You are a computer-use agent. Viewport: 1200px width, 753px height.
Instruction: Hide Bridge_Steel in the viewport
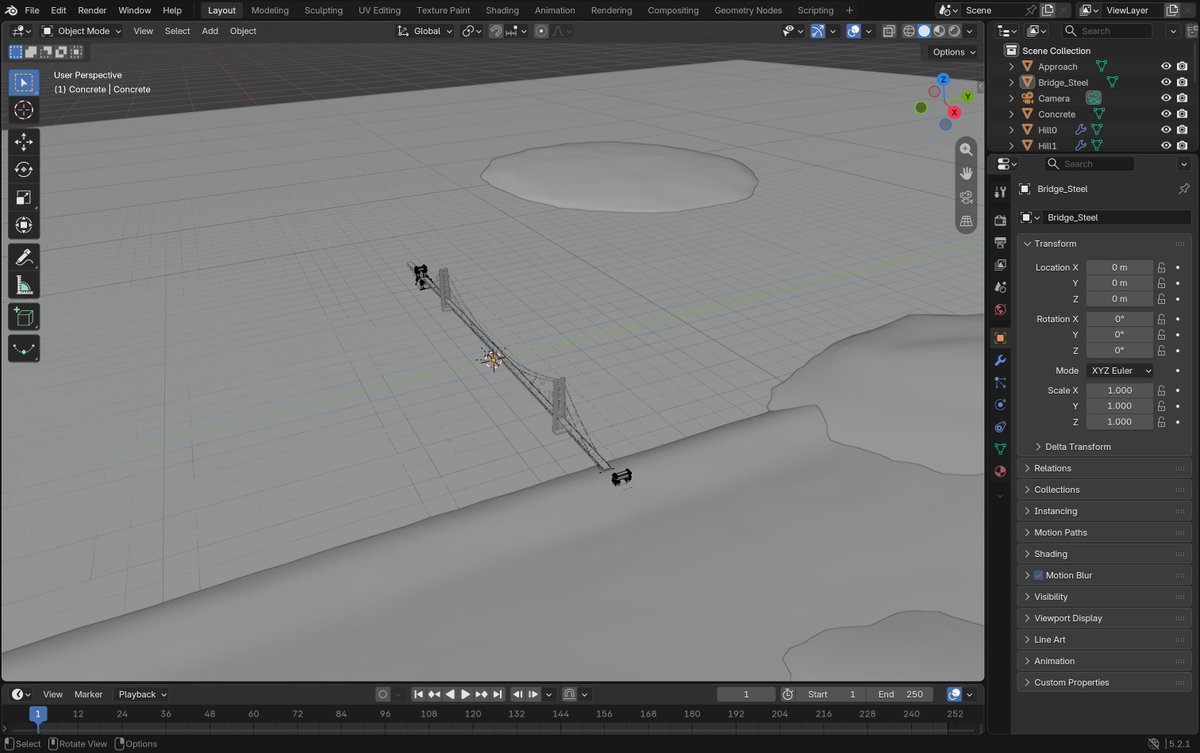1165,83
